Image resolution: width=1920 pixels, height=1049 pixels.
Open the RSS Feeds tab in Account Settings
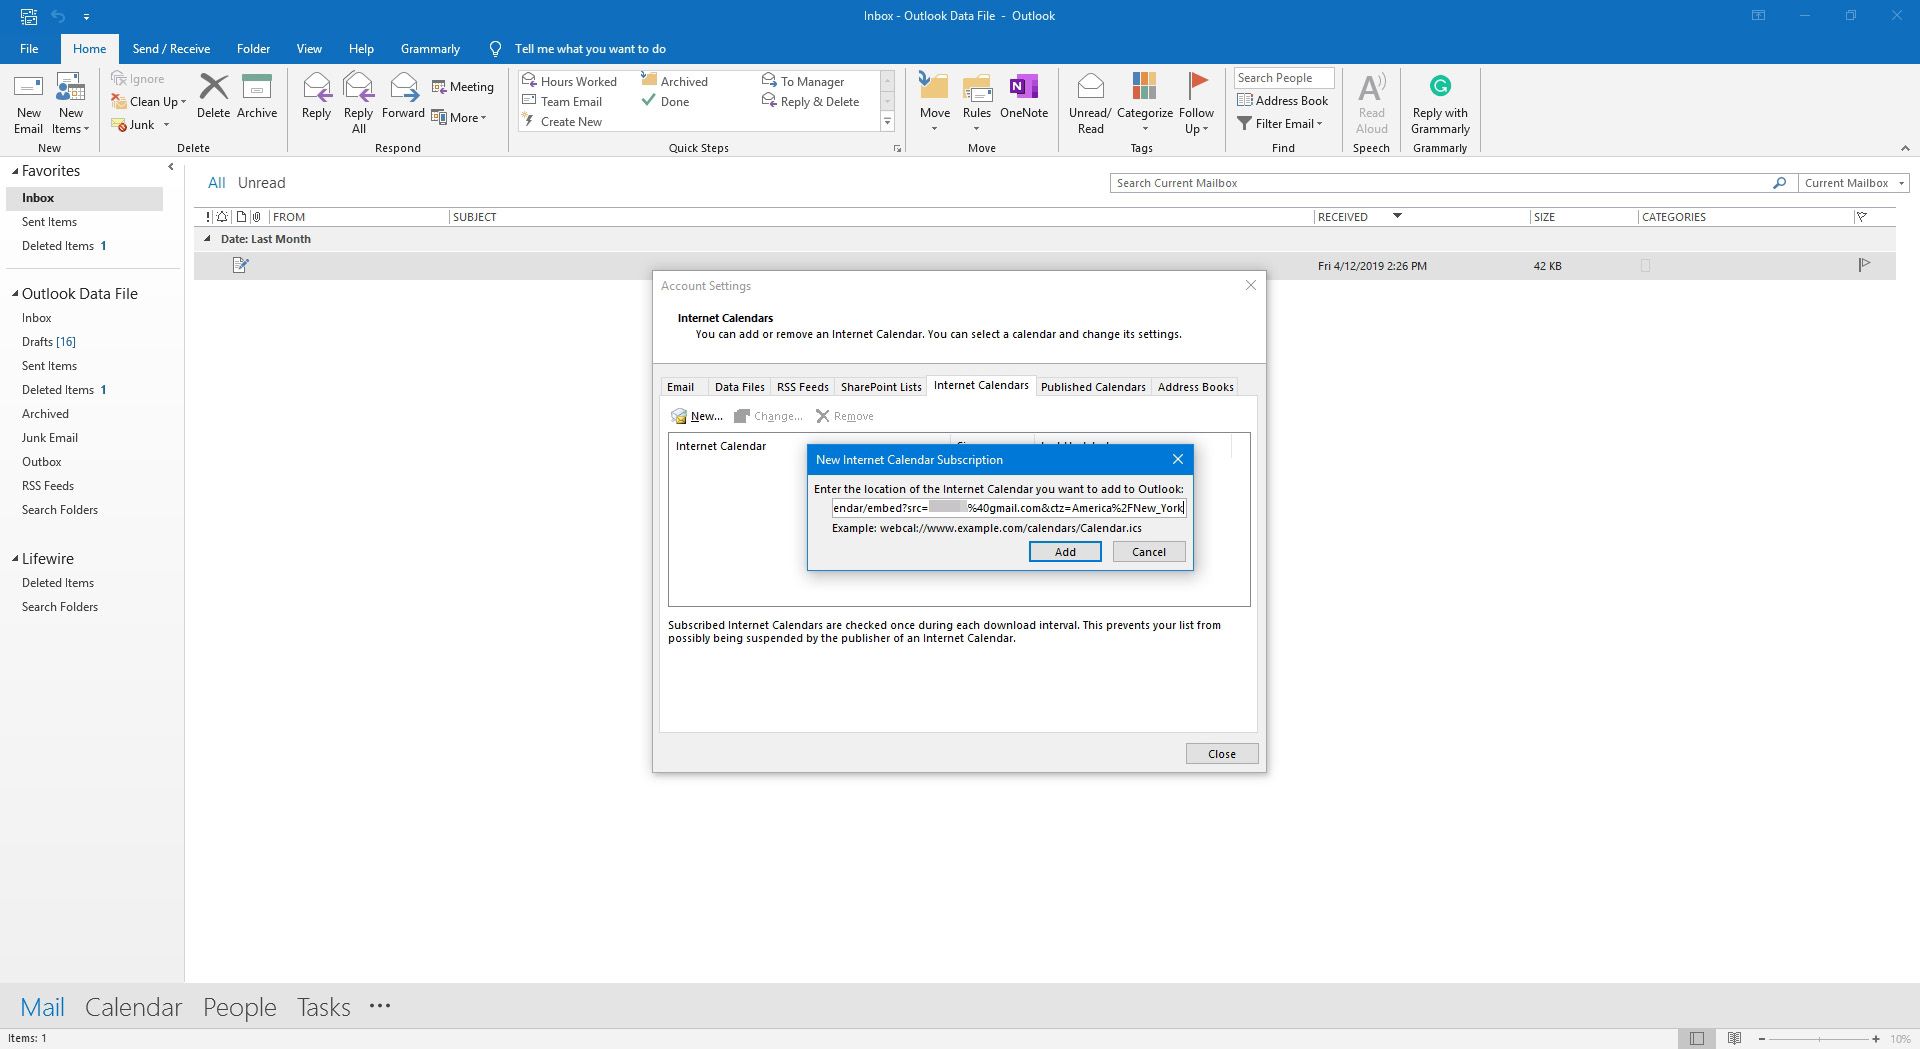click(x=802, y=387)
